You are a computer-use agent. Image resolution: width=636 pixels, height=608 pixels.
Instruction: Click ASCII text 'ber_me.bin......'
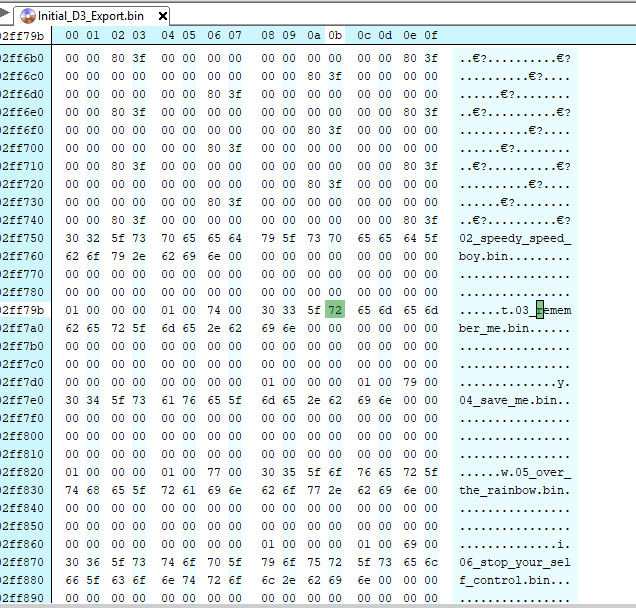click(x=515, y=328)
